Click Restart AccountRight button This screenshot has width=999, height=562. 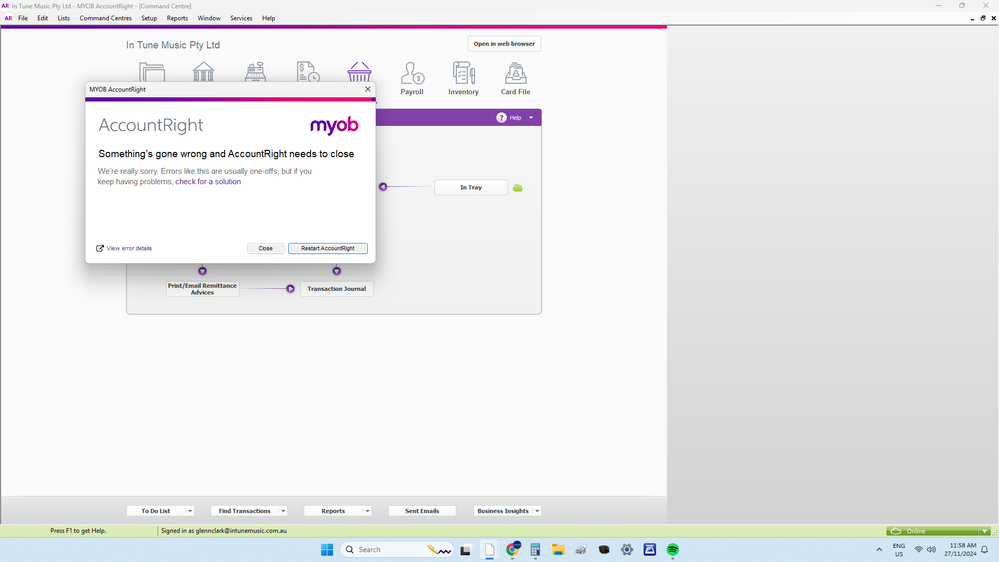[x=328, y=248]
